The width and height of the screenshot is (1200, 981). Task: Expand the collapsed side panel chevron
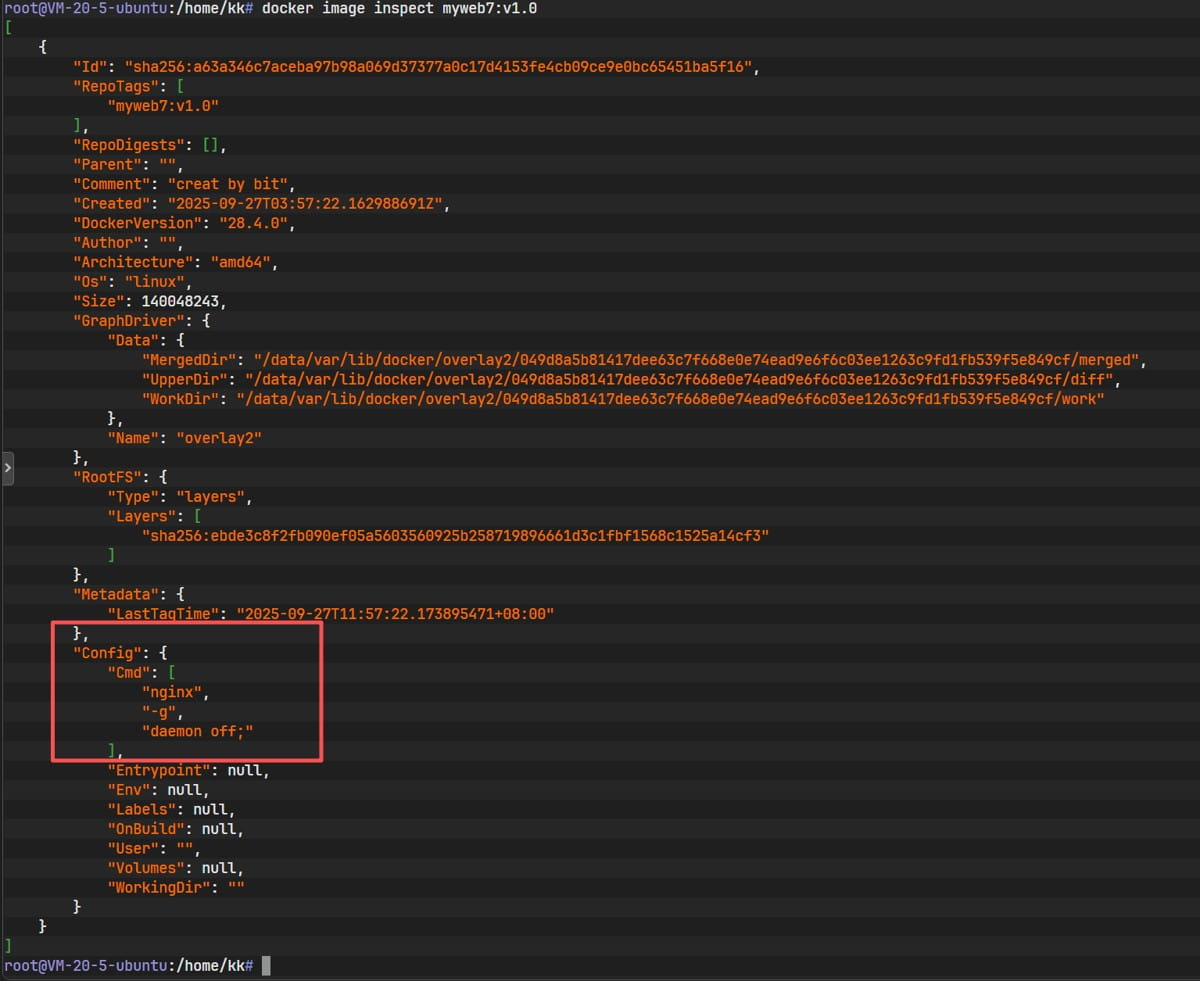[x=8, y=467]
